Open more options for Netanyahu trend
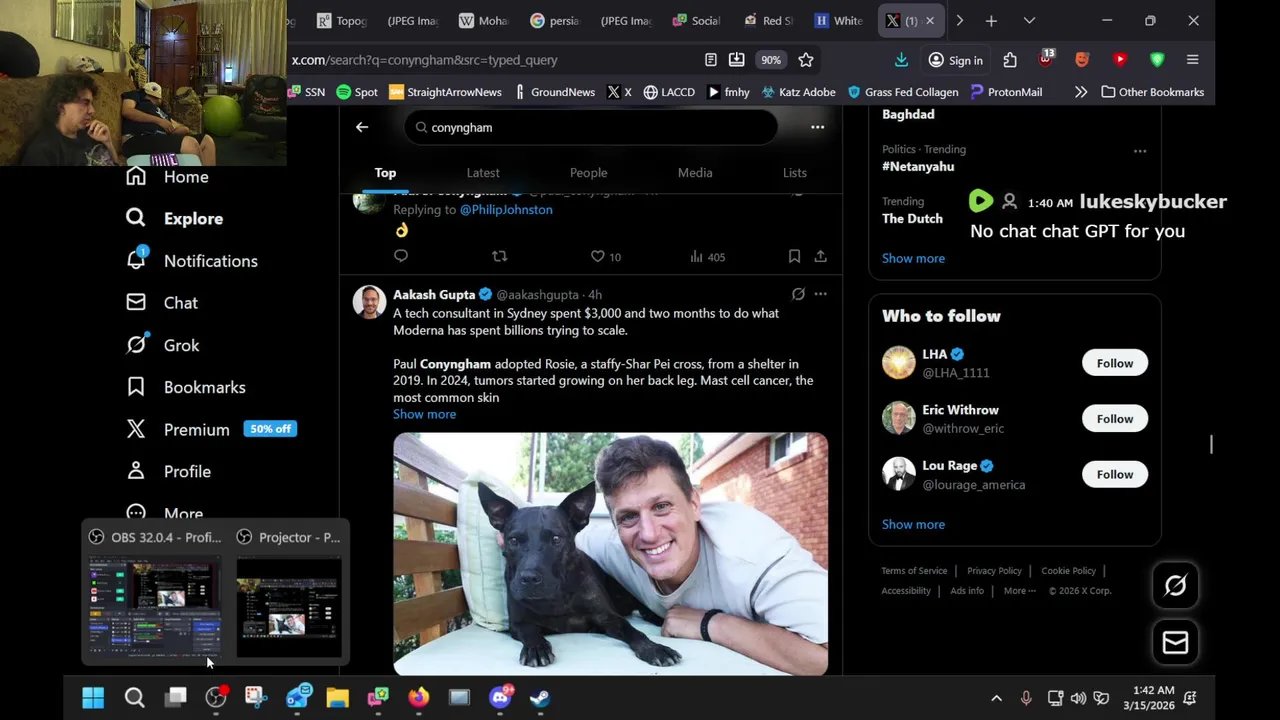The image size is (1280, 720). point(1139,151)
